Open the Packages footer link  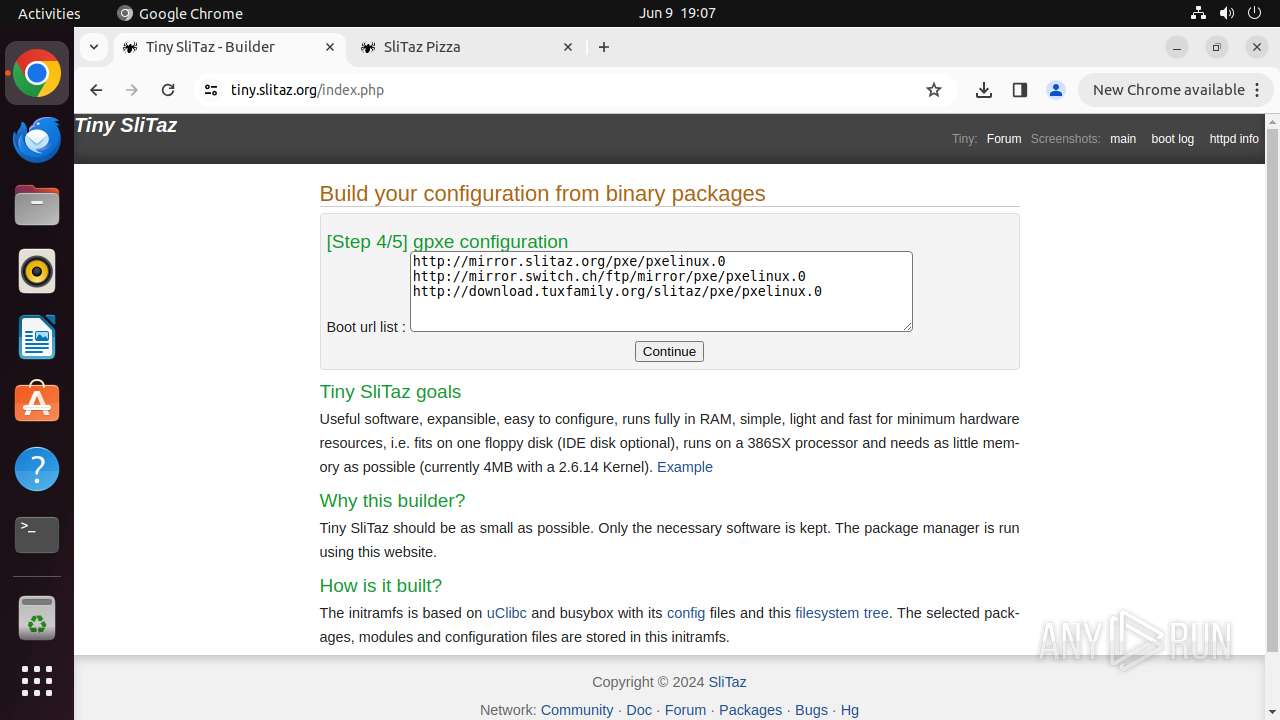(x=750, y=710)
